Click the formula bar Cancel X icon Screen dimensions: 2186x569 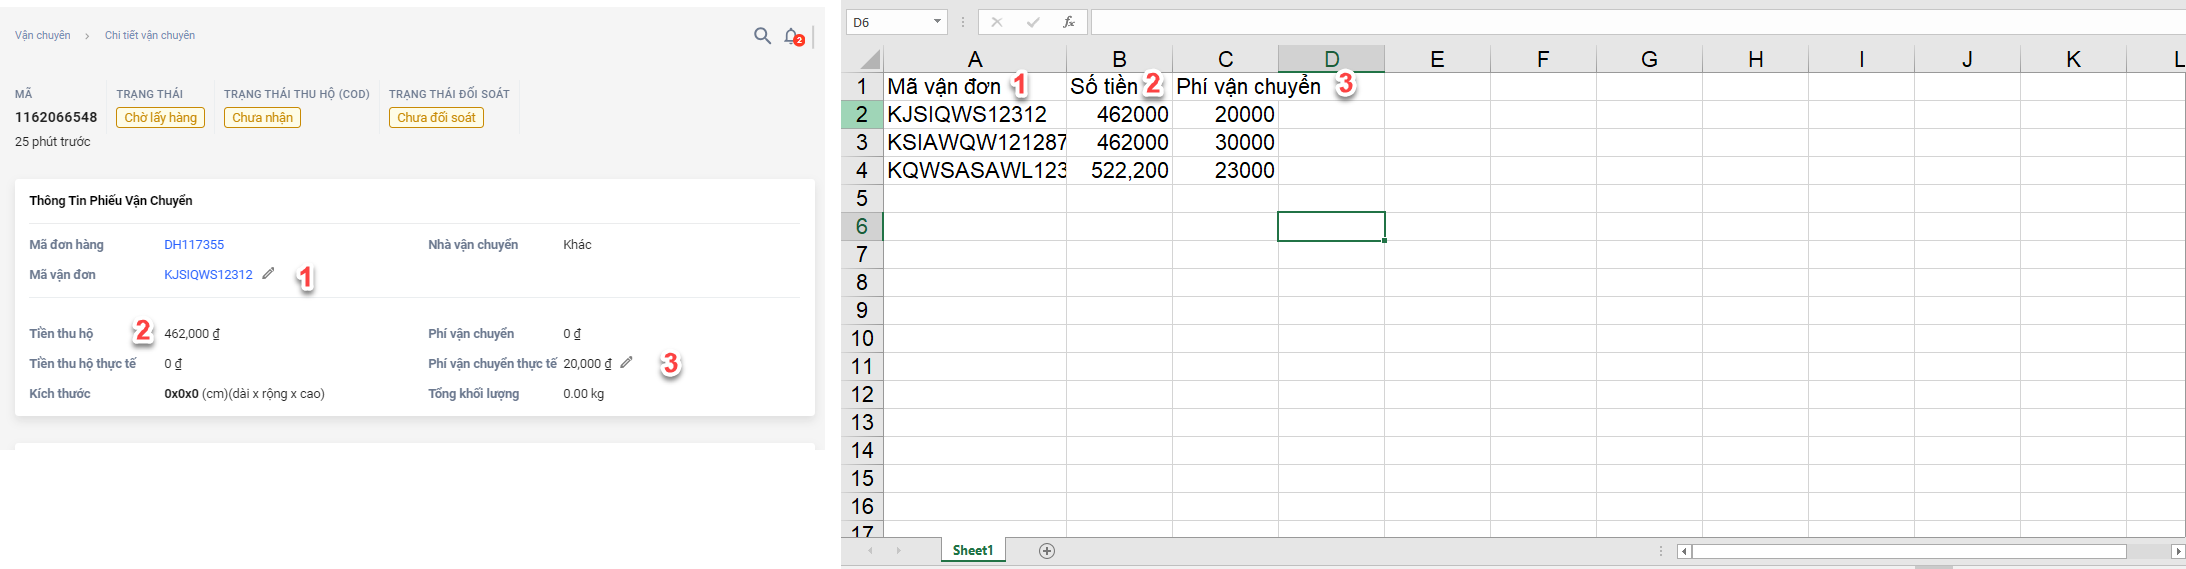pos(996,22)
